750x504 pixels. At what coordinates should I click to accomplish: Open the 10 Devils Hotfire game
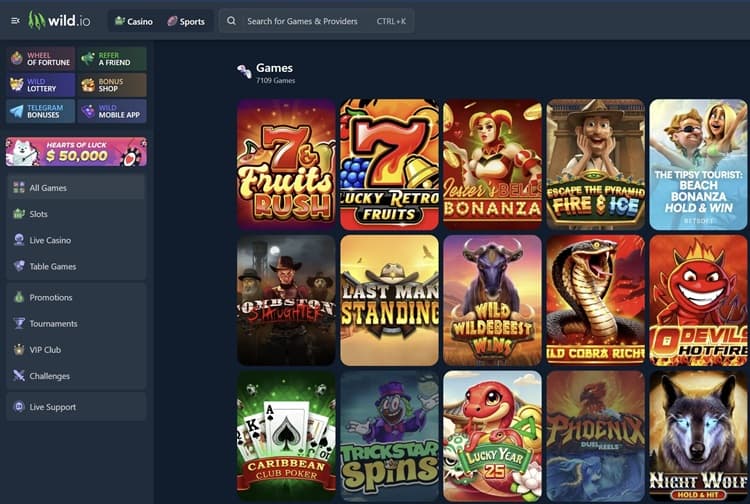tap(698, 300)
